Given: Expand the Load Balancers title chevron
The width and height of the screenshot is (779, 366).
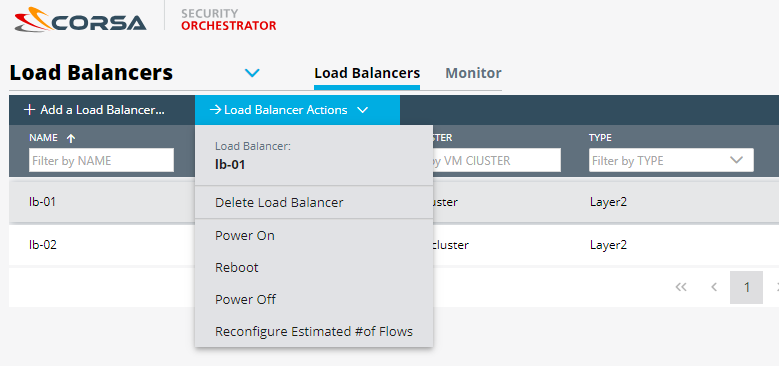Looking at the screenshot, I should tap(252, 73).
